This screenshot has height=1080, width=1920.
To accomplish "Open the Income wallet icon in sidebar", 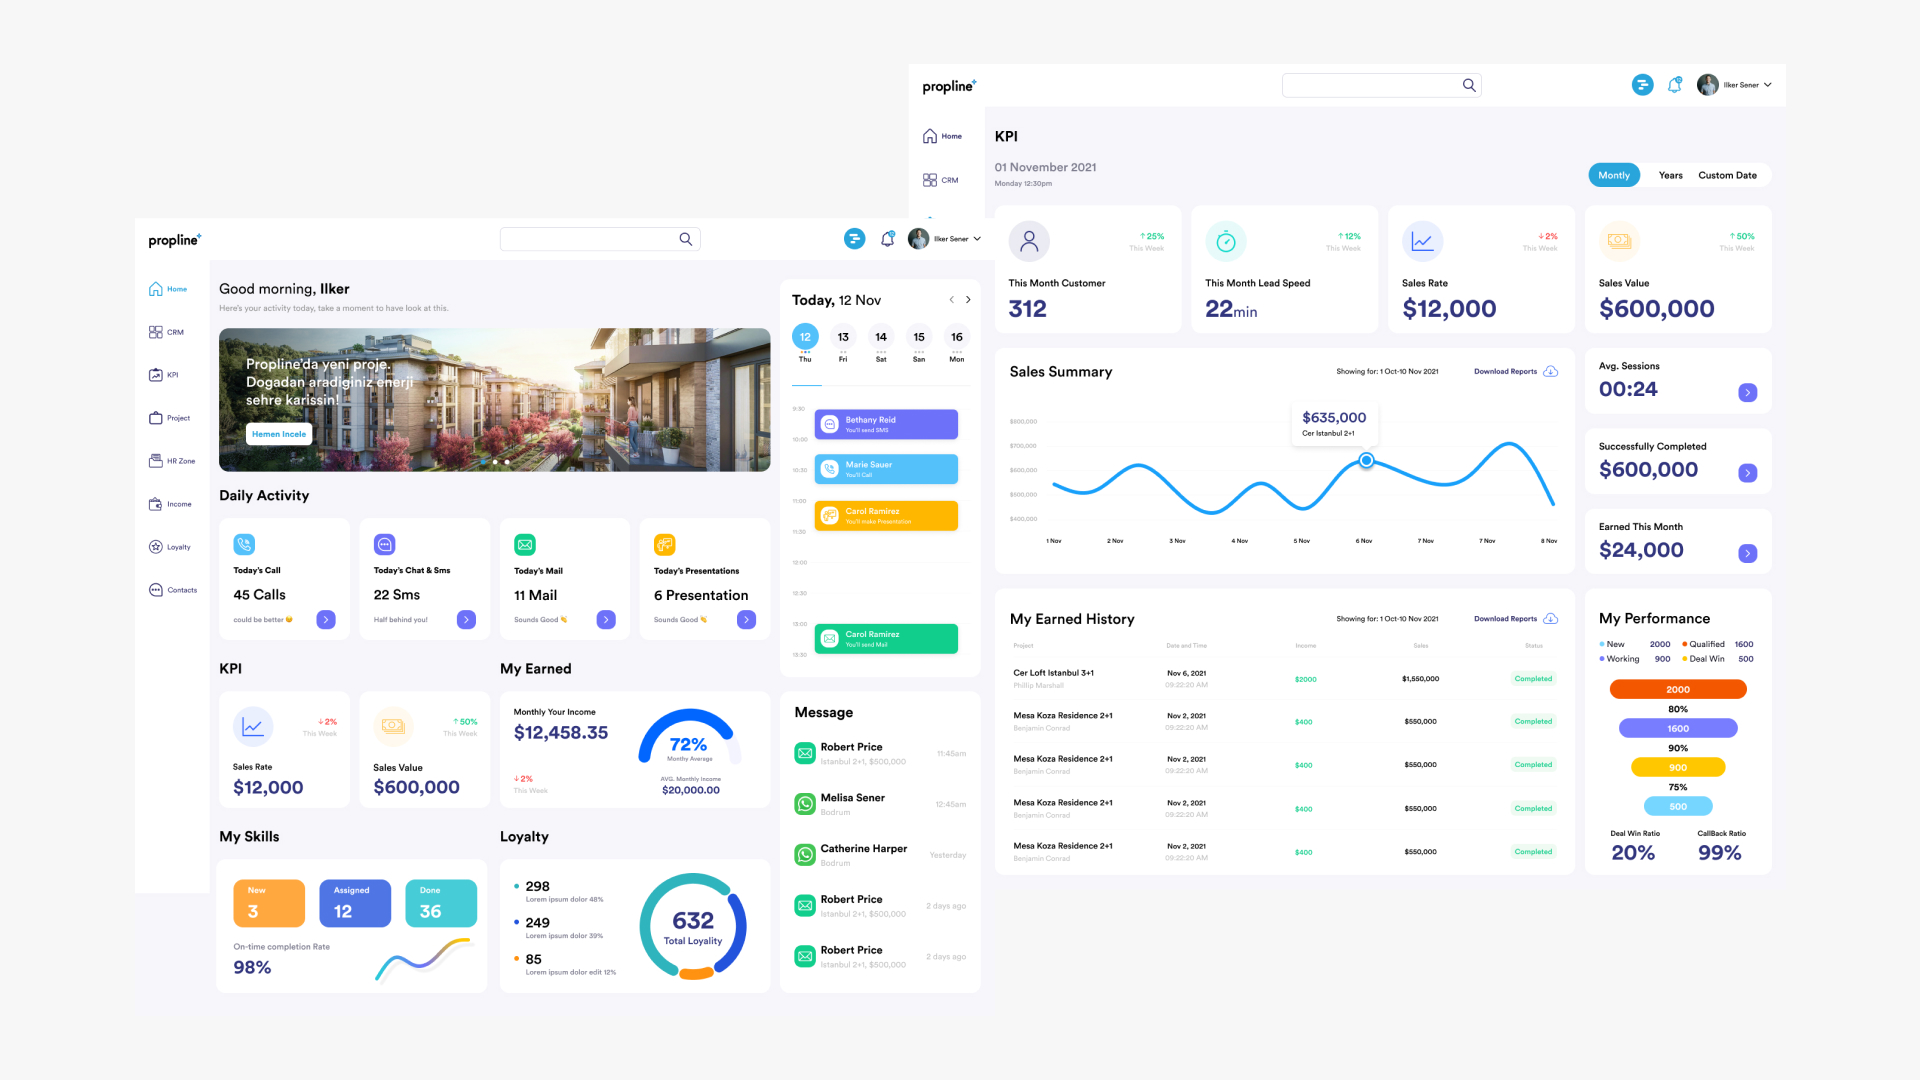I will (156, 504).
